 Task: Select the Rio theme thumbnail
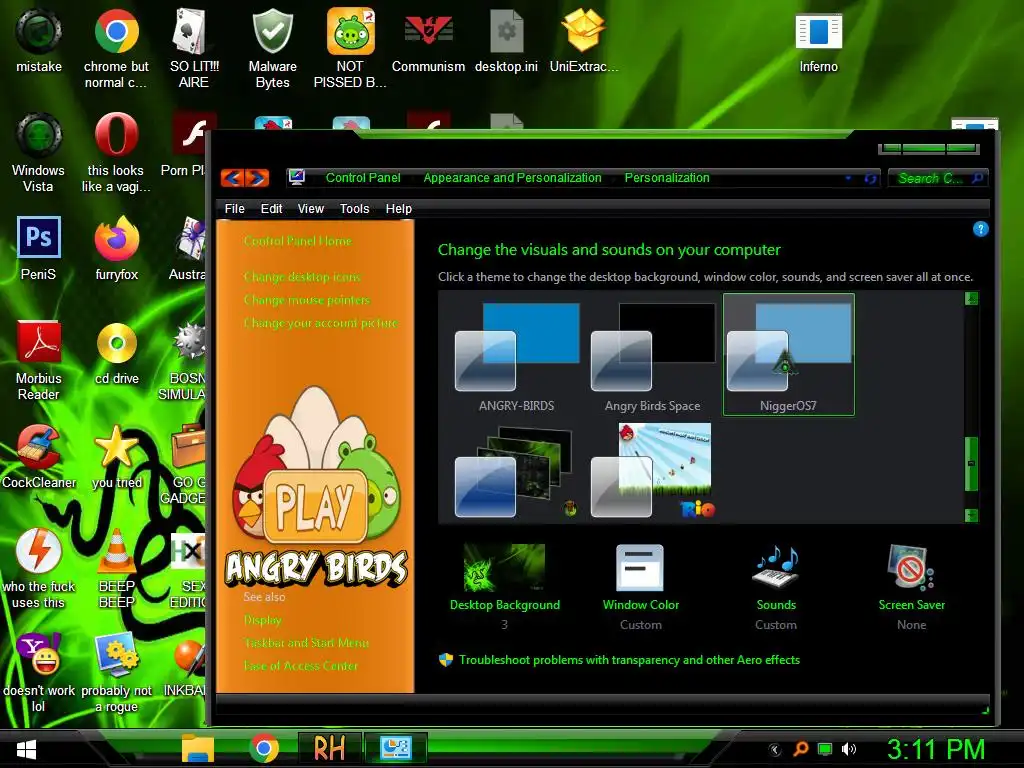pos(652,471)
